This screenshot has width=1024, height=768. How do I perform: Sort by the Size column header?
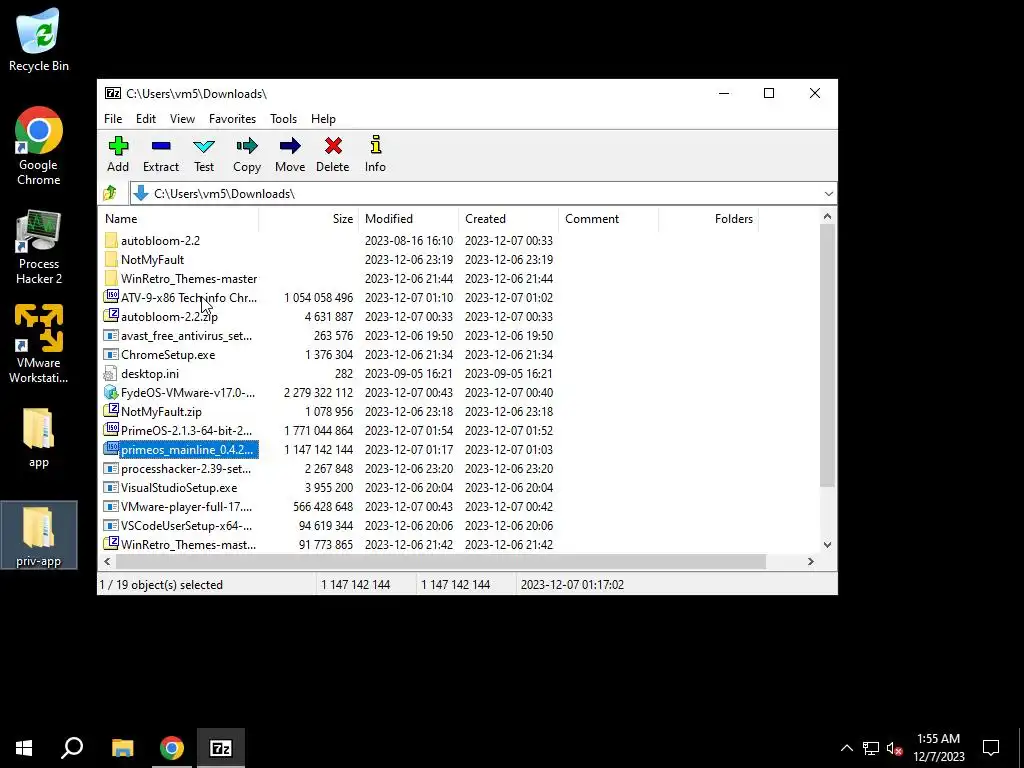tap(308, 219)
